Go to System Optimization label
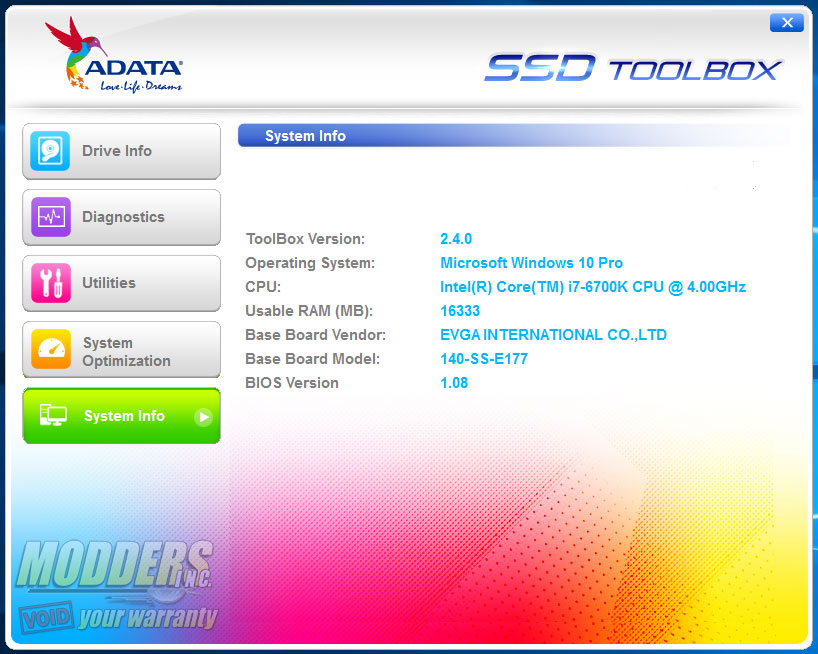Image resolution: width=818 pixels, height=654 pixels. (x=126, y=352)
